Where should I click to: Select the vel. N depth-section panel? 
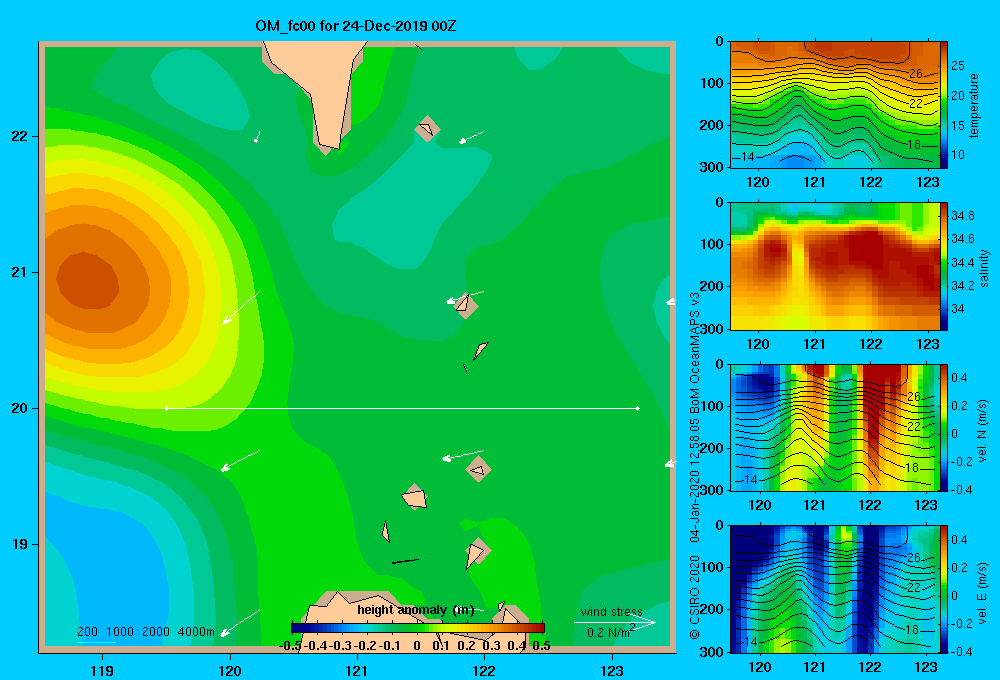[834, 427]
